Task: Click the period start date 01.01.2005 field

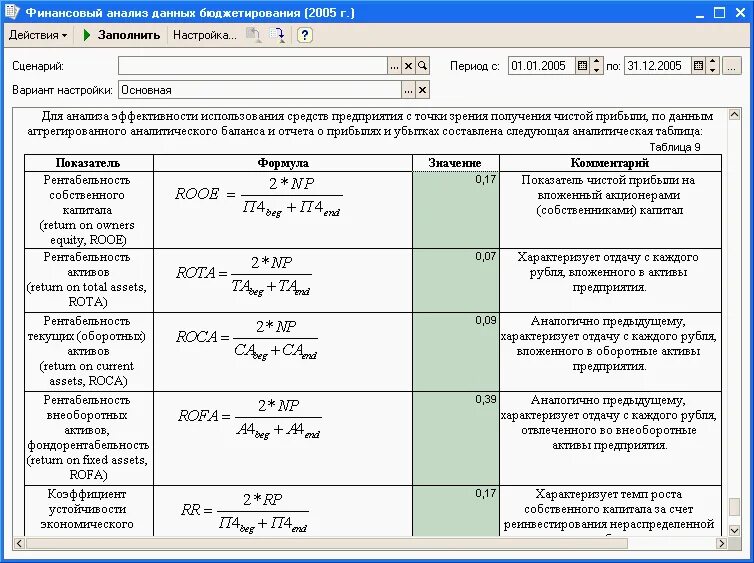Action: pyautogui.click(x=541, y=66)
